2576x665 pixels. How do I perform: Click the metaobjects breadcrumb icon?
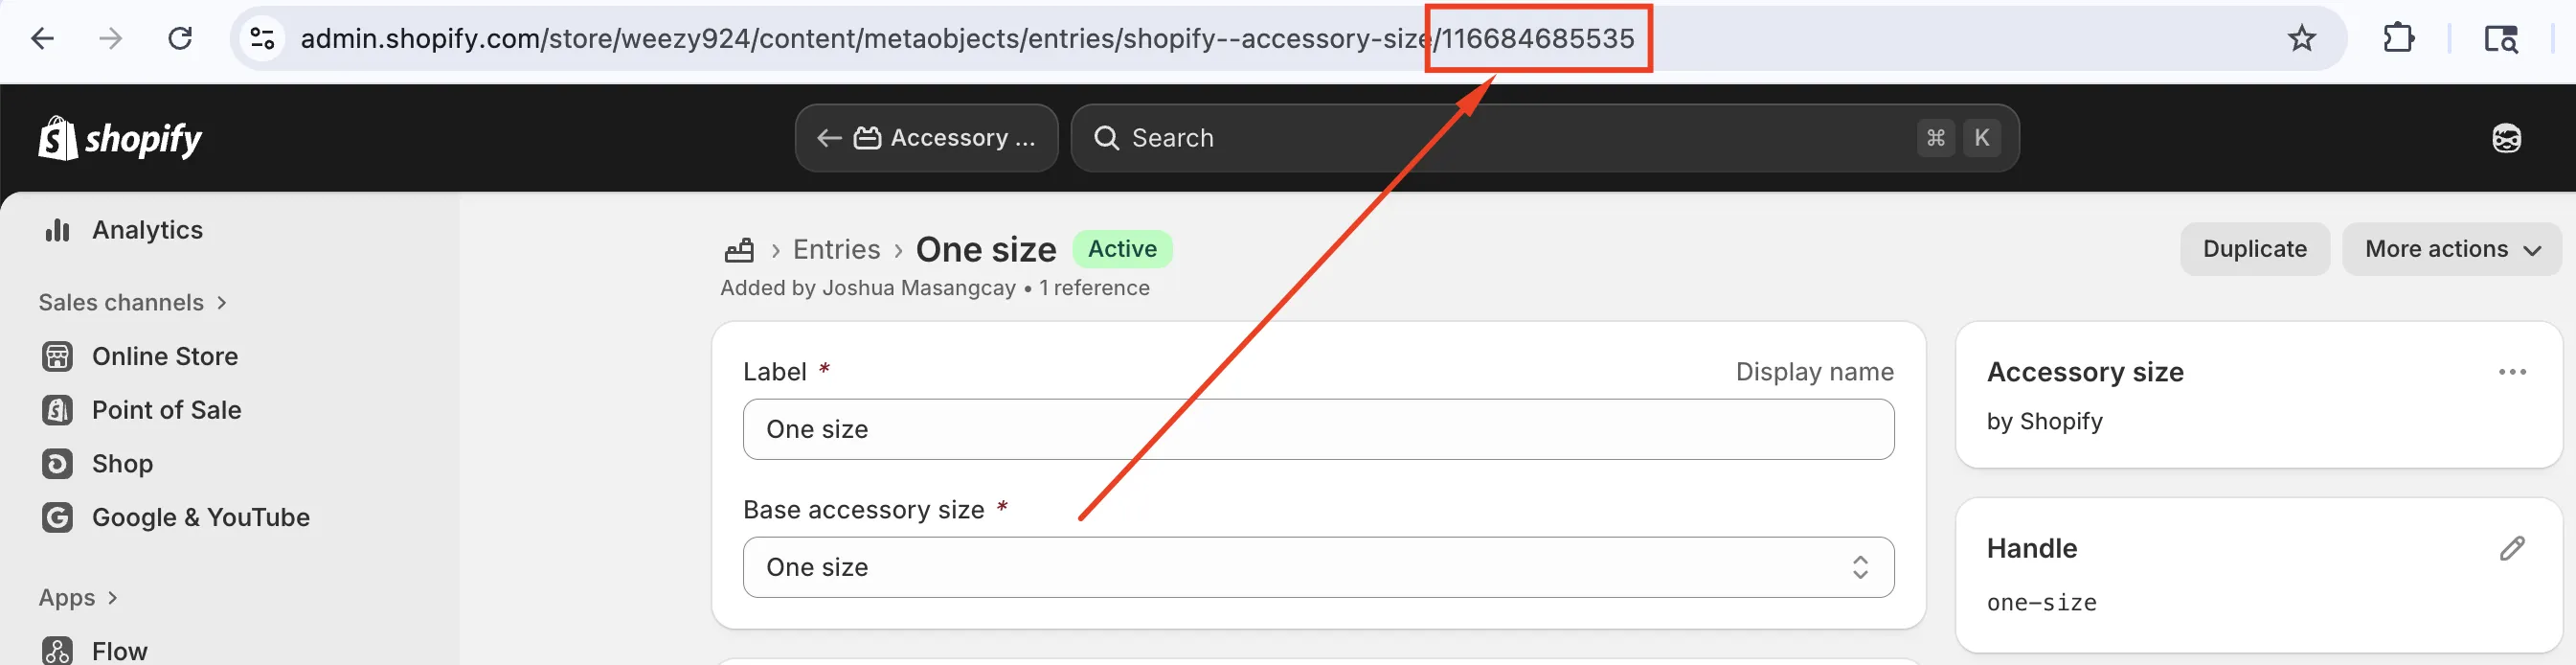click(x=739, y=249)
